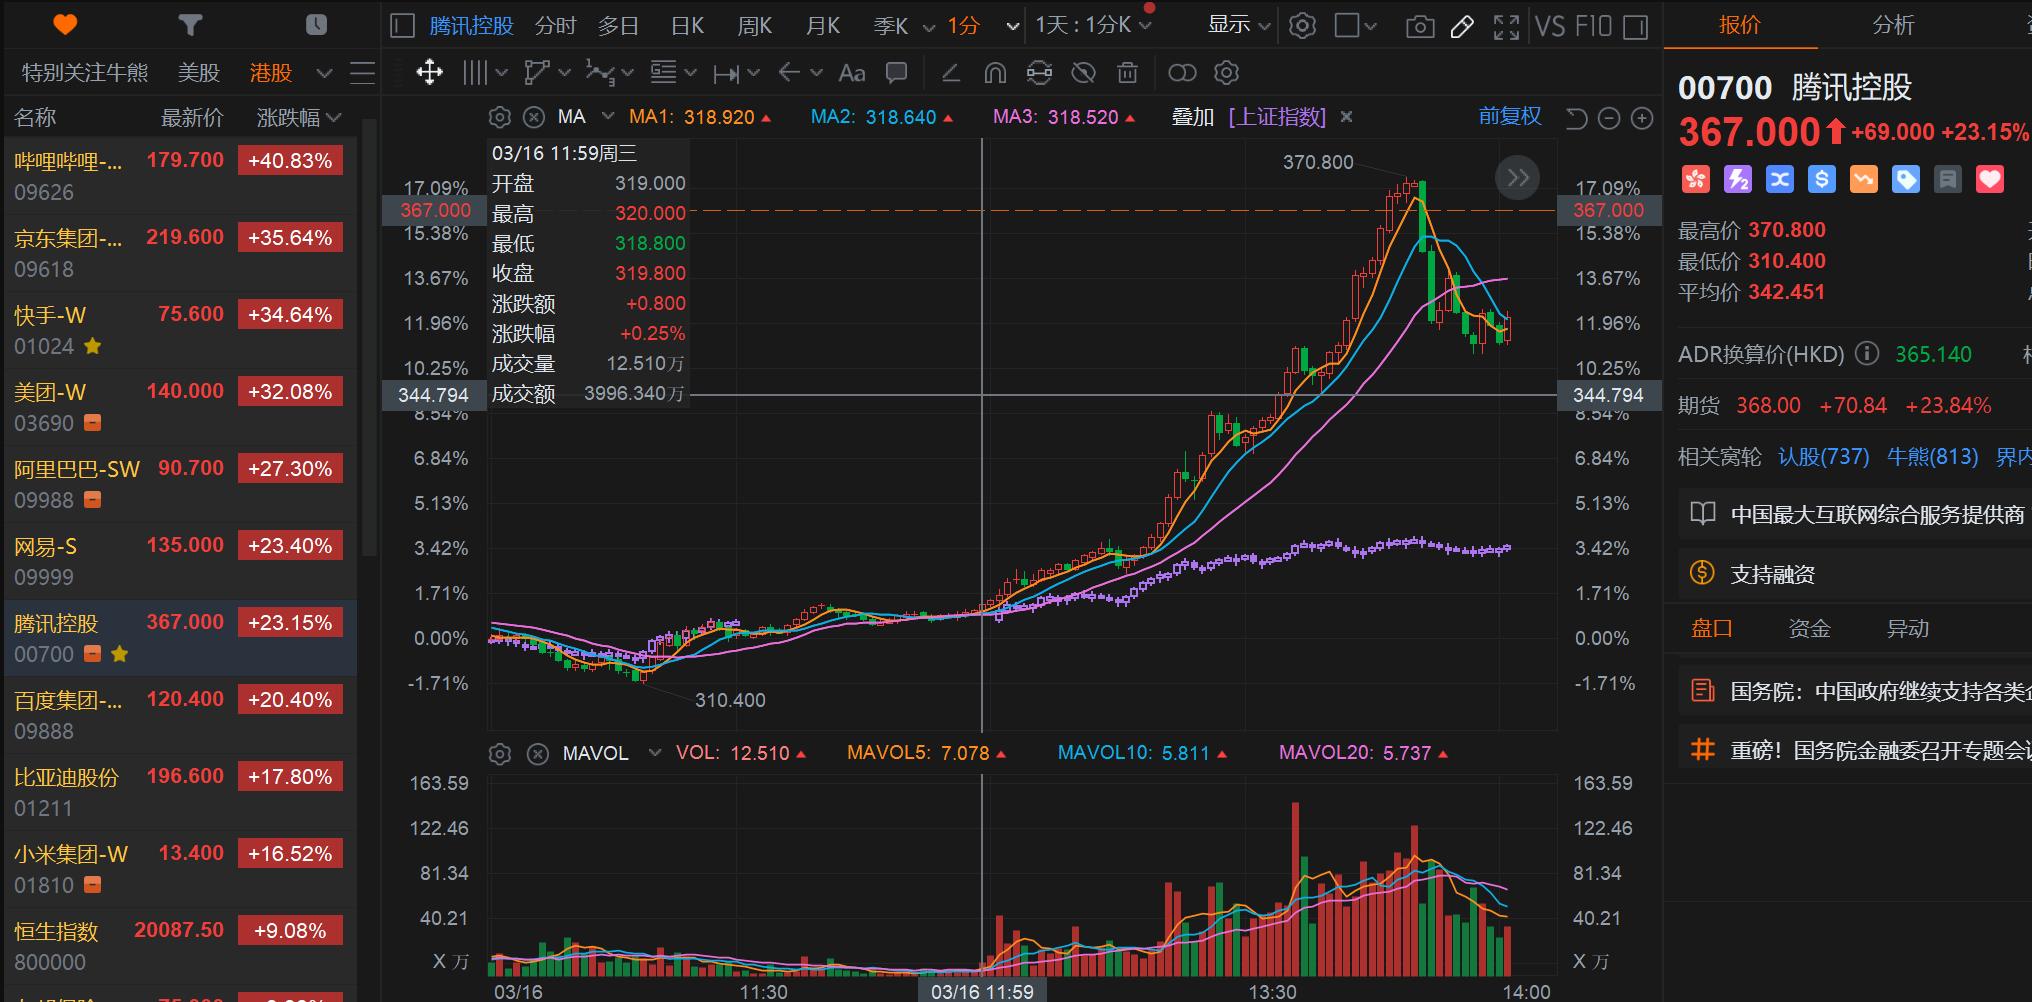Viewport: 2032px width, 1002px height.
Task: Select the Aa text annotation tool
Action: 851,72
